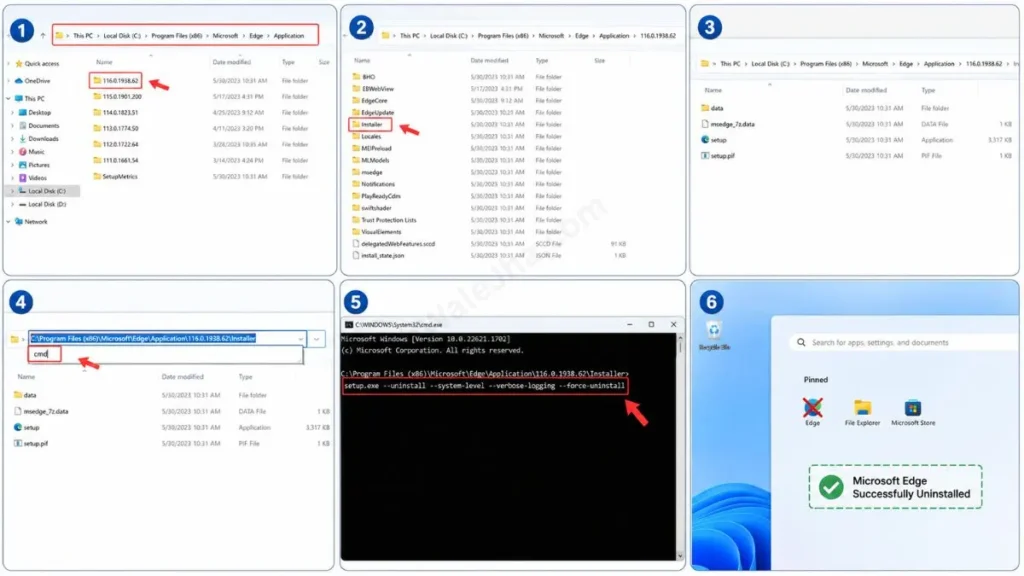This screenshot has width=1024, height=576.
Task: Click Application breadcrumb in panel 2
Action: pos(614,36)
